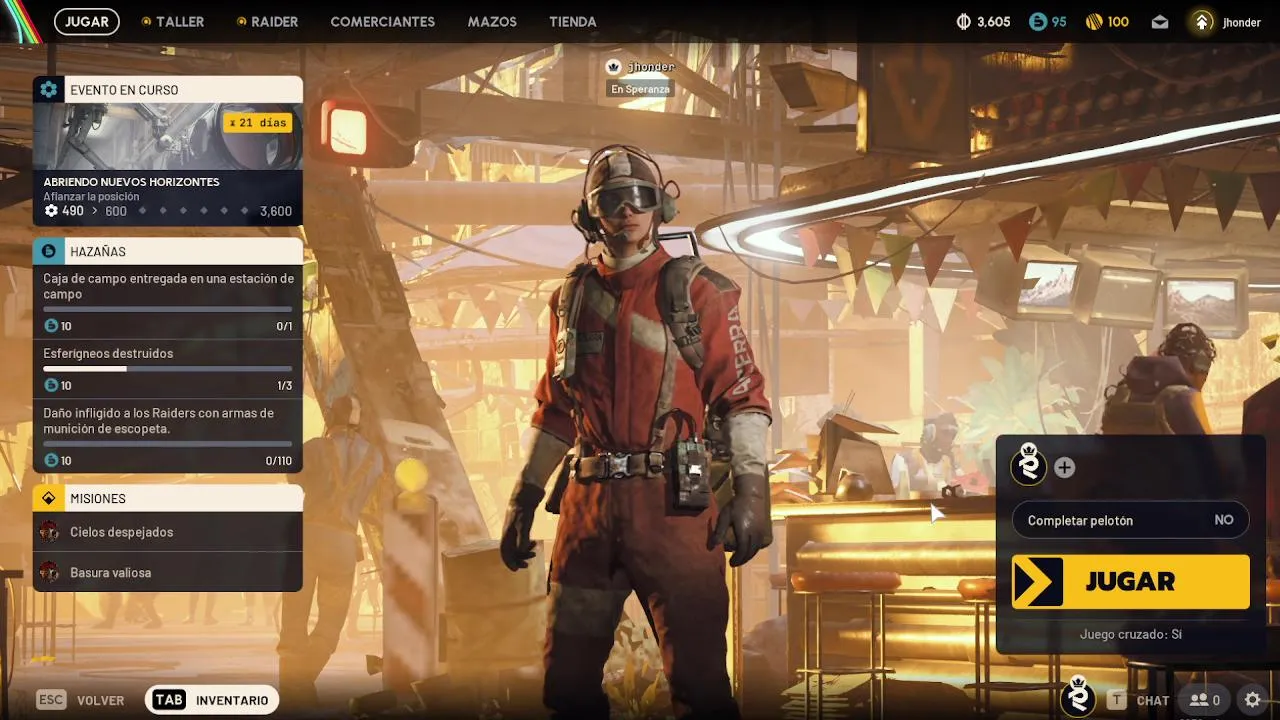Open the EVENTO EN CURSO gear icon
The height and width of the screenshot is (720, 1280).
pos(48,90)
